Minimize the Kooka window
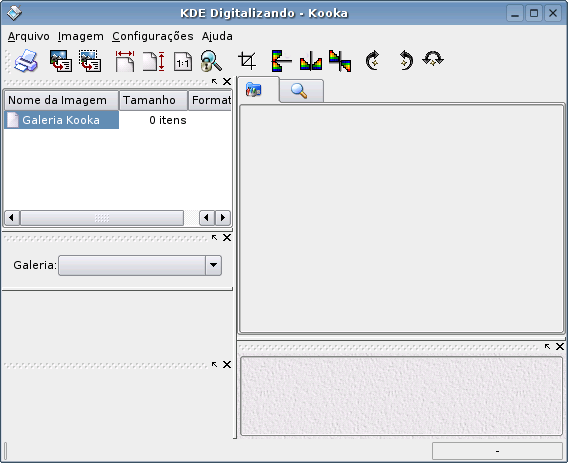The image size is (568, 463). tap(515, 13)
